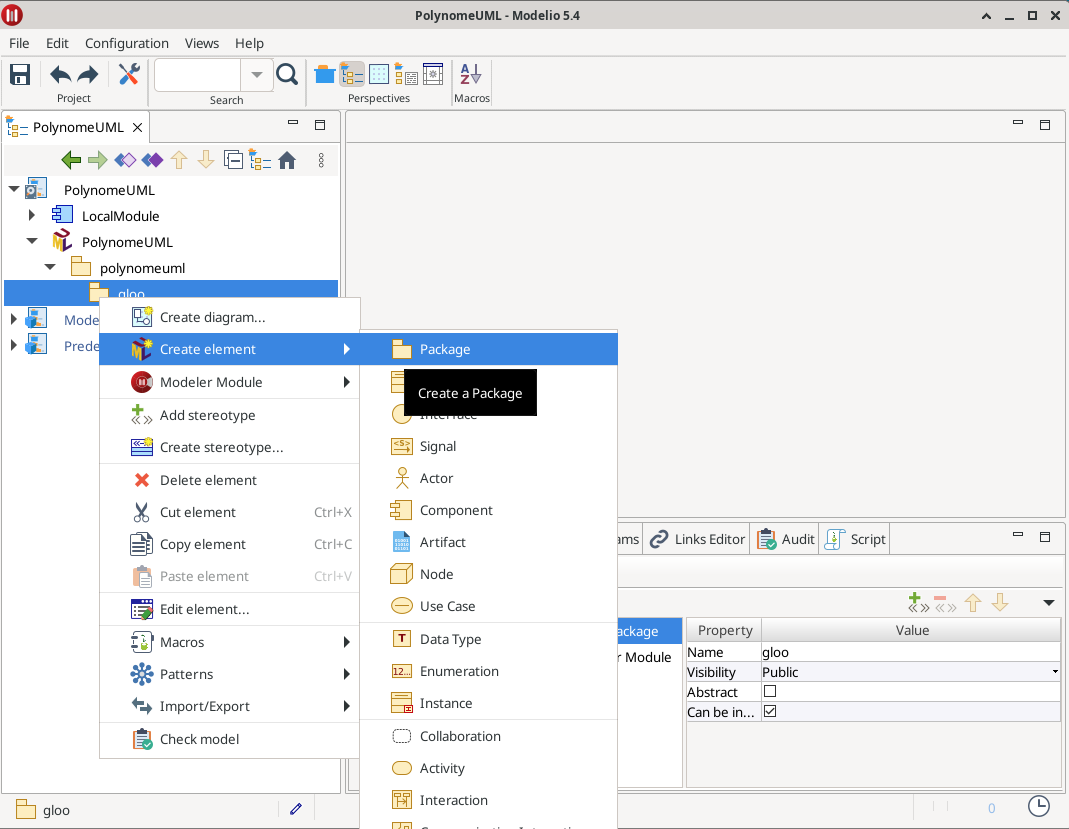
Task: Collapse the PolynomeUML model node
Action: tap(32, 241)
